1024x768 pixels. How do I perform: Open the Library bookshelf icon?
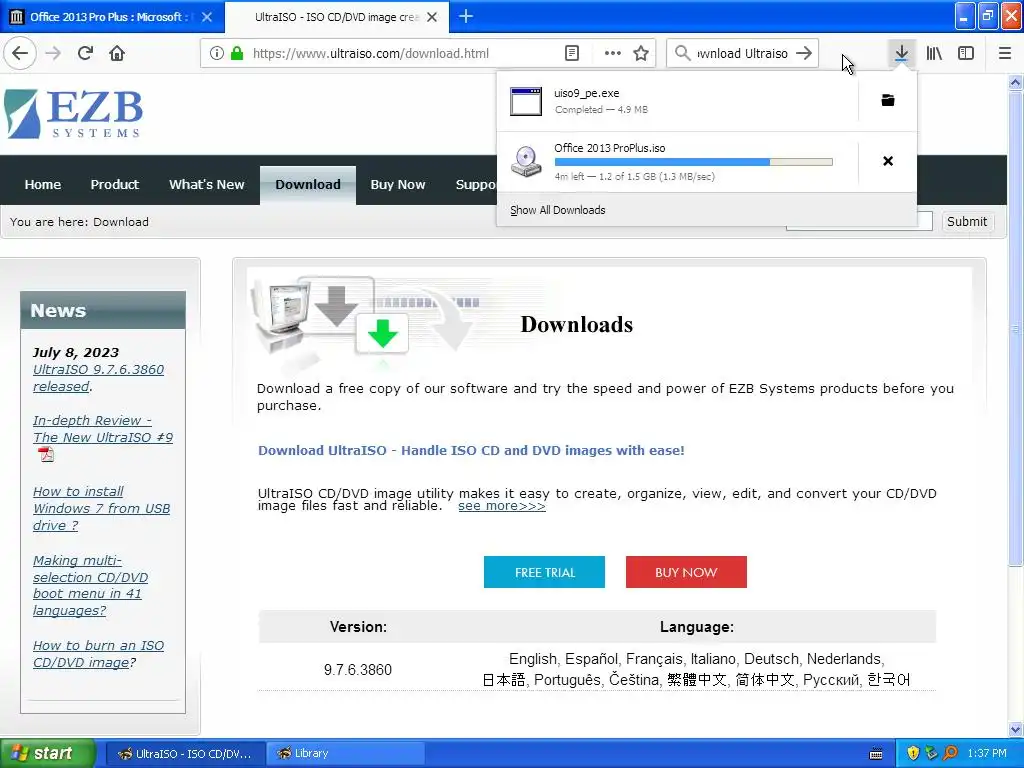(934, 54)
